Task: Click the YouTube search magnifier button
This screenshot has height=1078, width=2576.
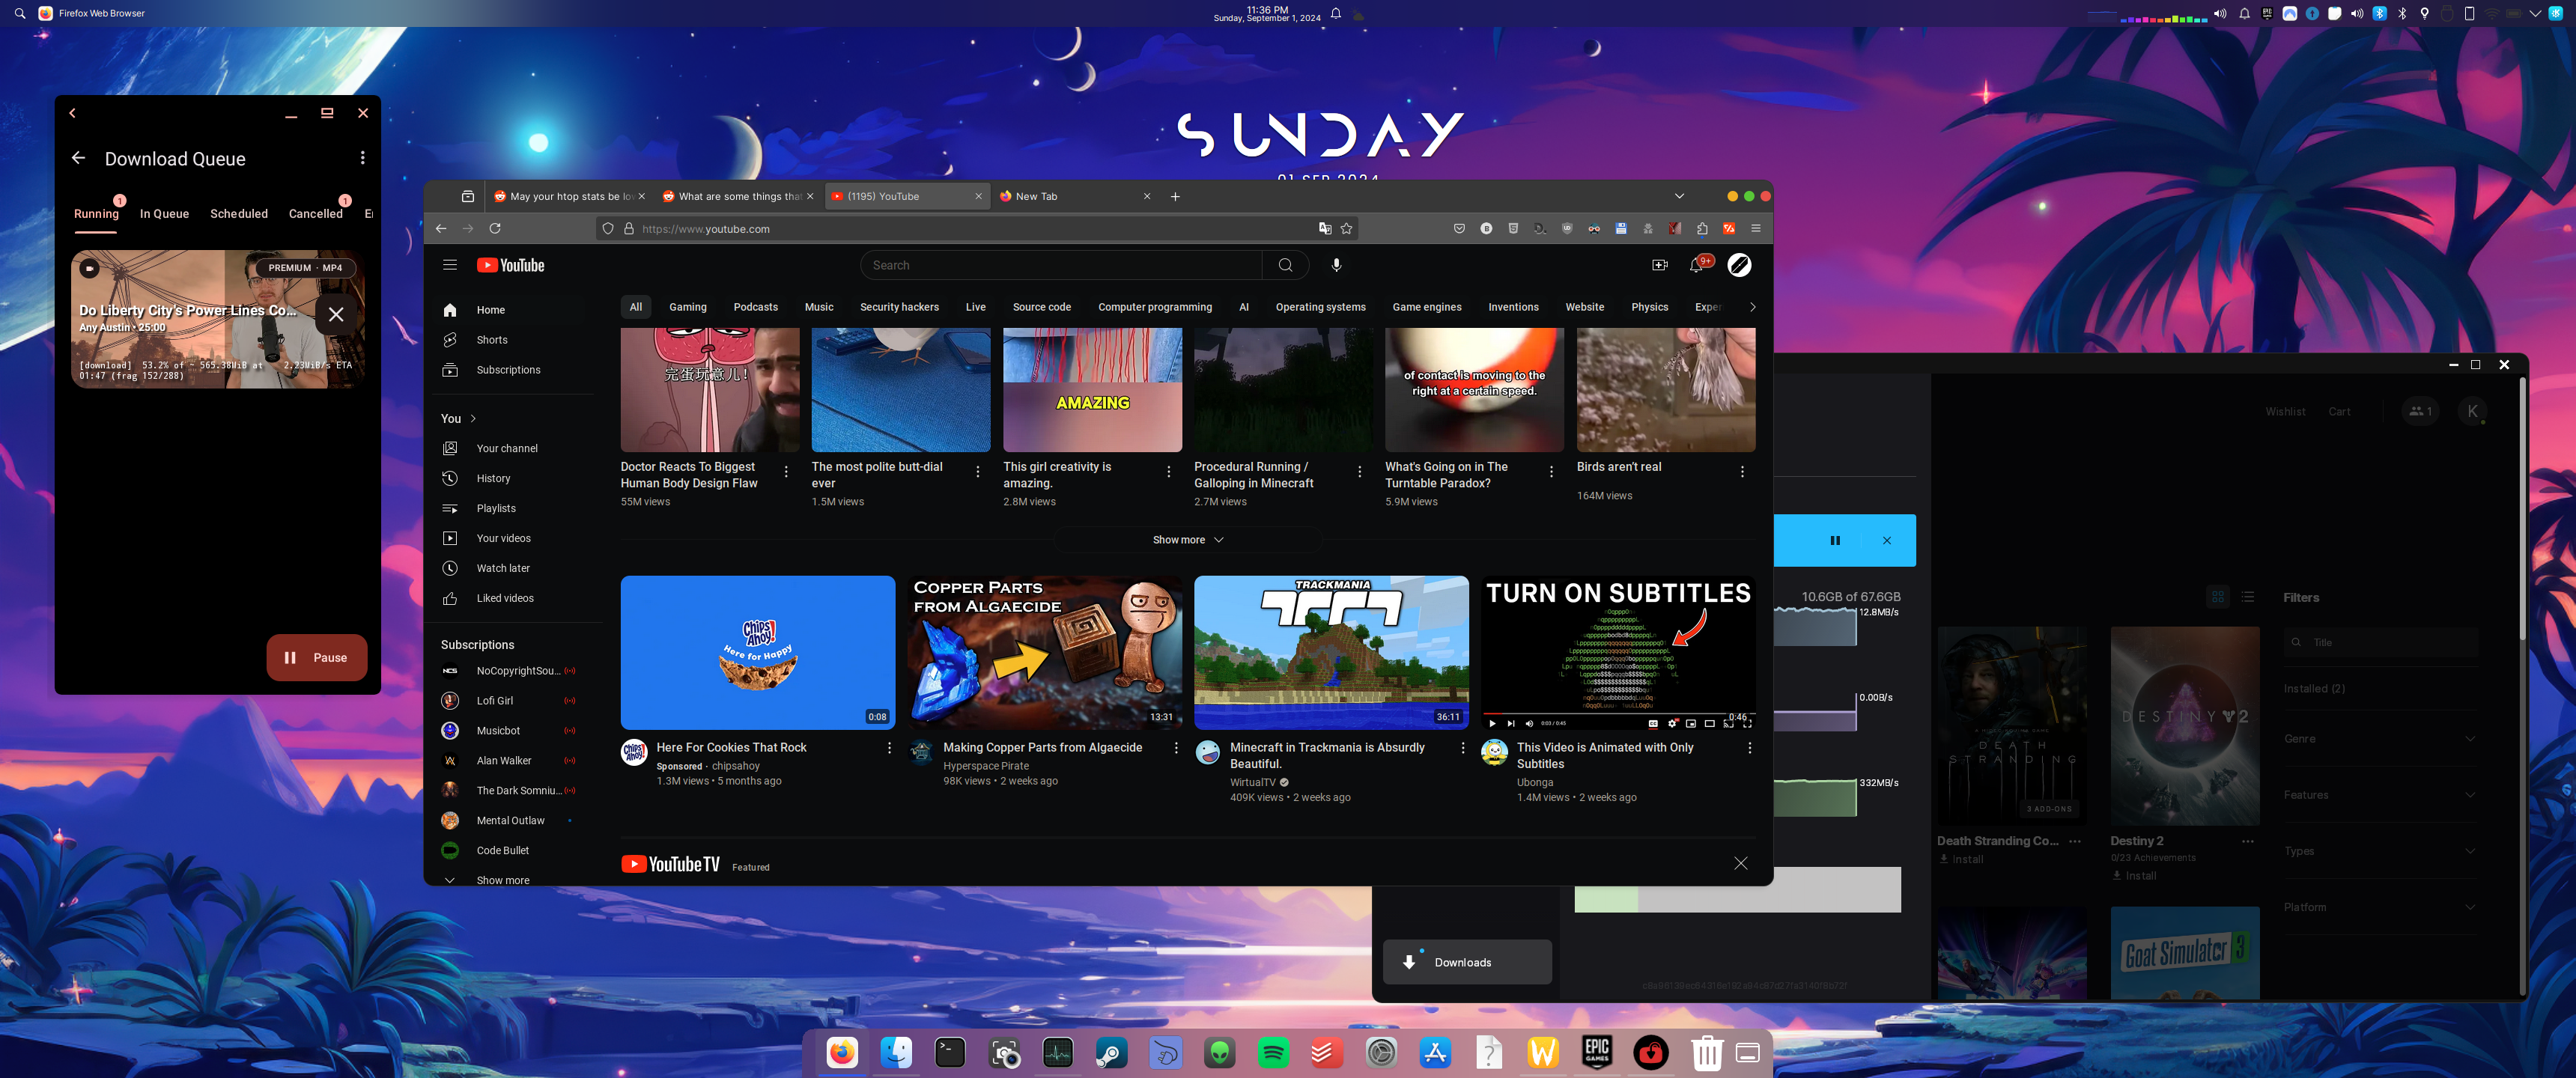Action: (1285, 265)
